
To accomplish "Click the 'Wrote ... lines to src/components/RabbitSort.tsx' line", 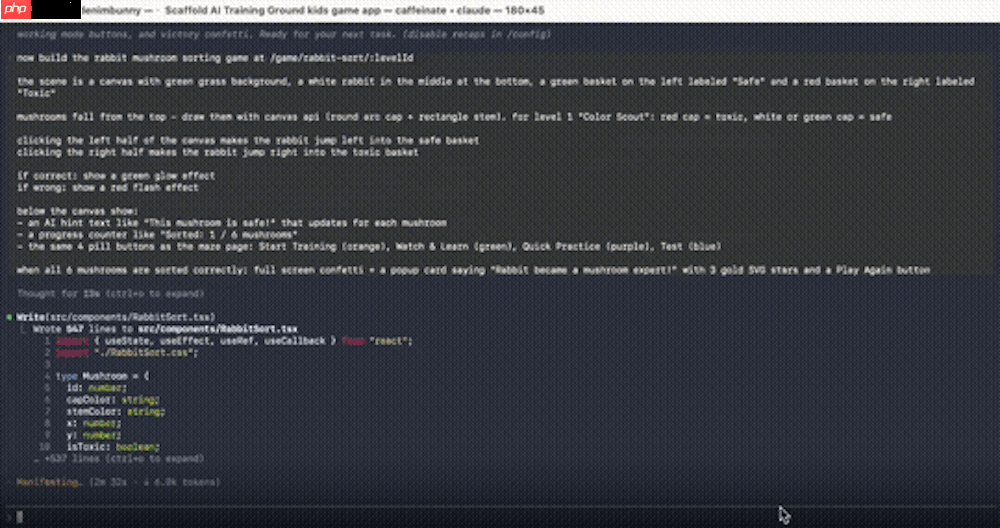I will pos(165,329).
